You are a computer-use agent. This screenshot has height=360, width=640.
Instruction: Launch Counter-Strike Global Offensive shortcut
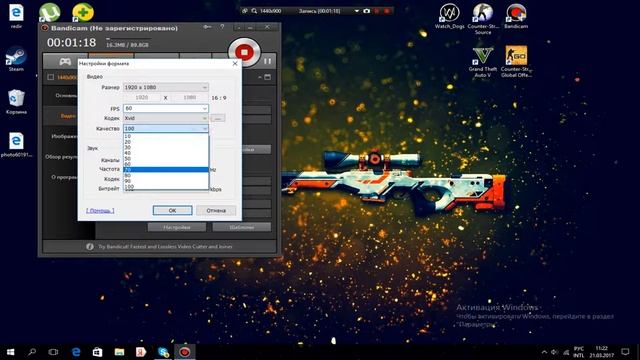516,62
